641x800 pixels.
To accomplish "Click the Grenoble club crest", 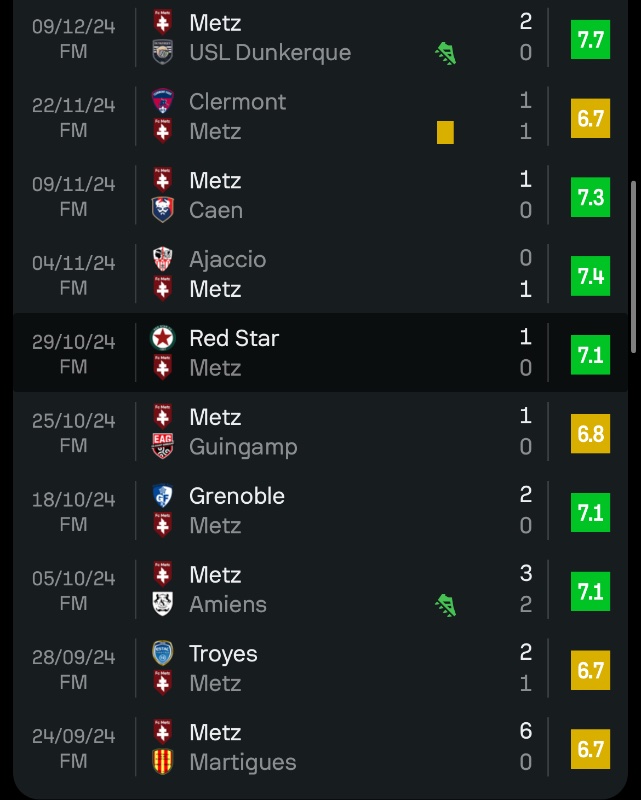I will [162, 496].
